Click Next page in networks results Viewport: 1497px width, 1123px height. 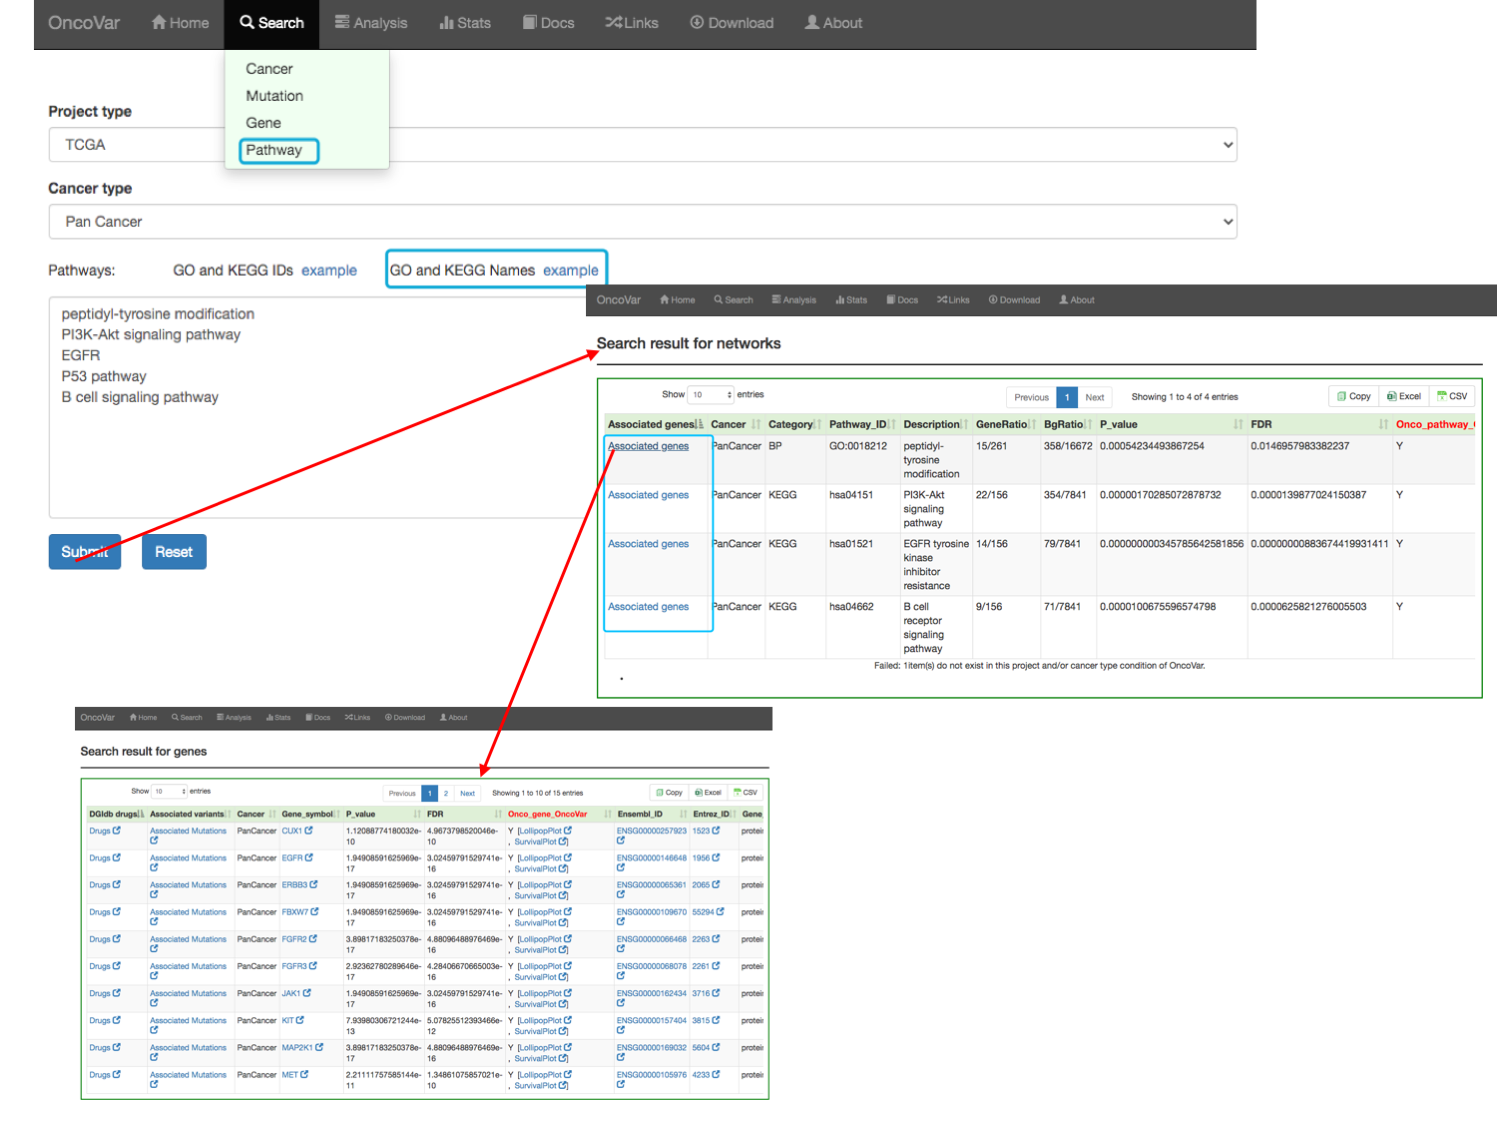pyautogui.click(x=1095, y=397)
